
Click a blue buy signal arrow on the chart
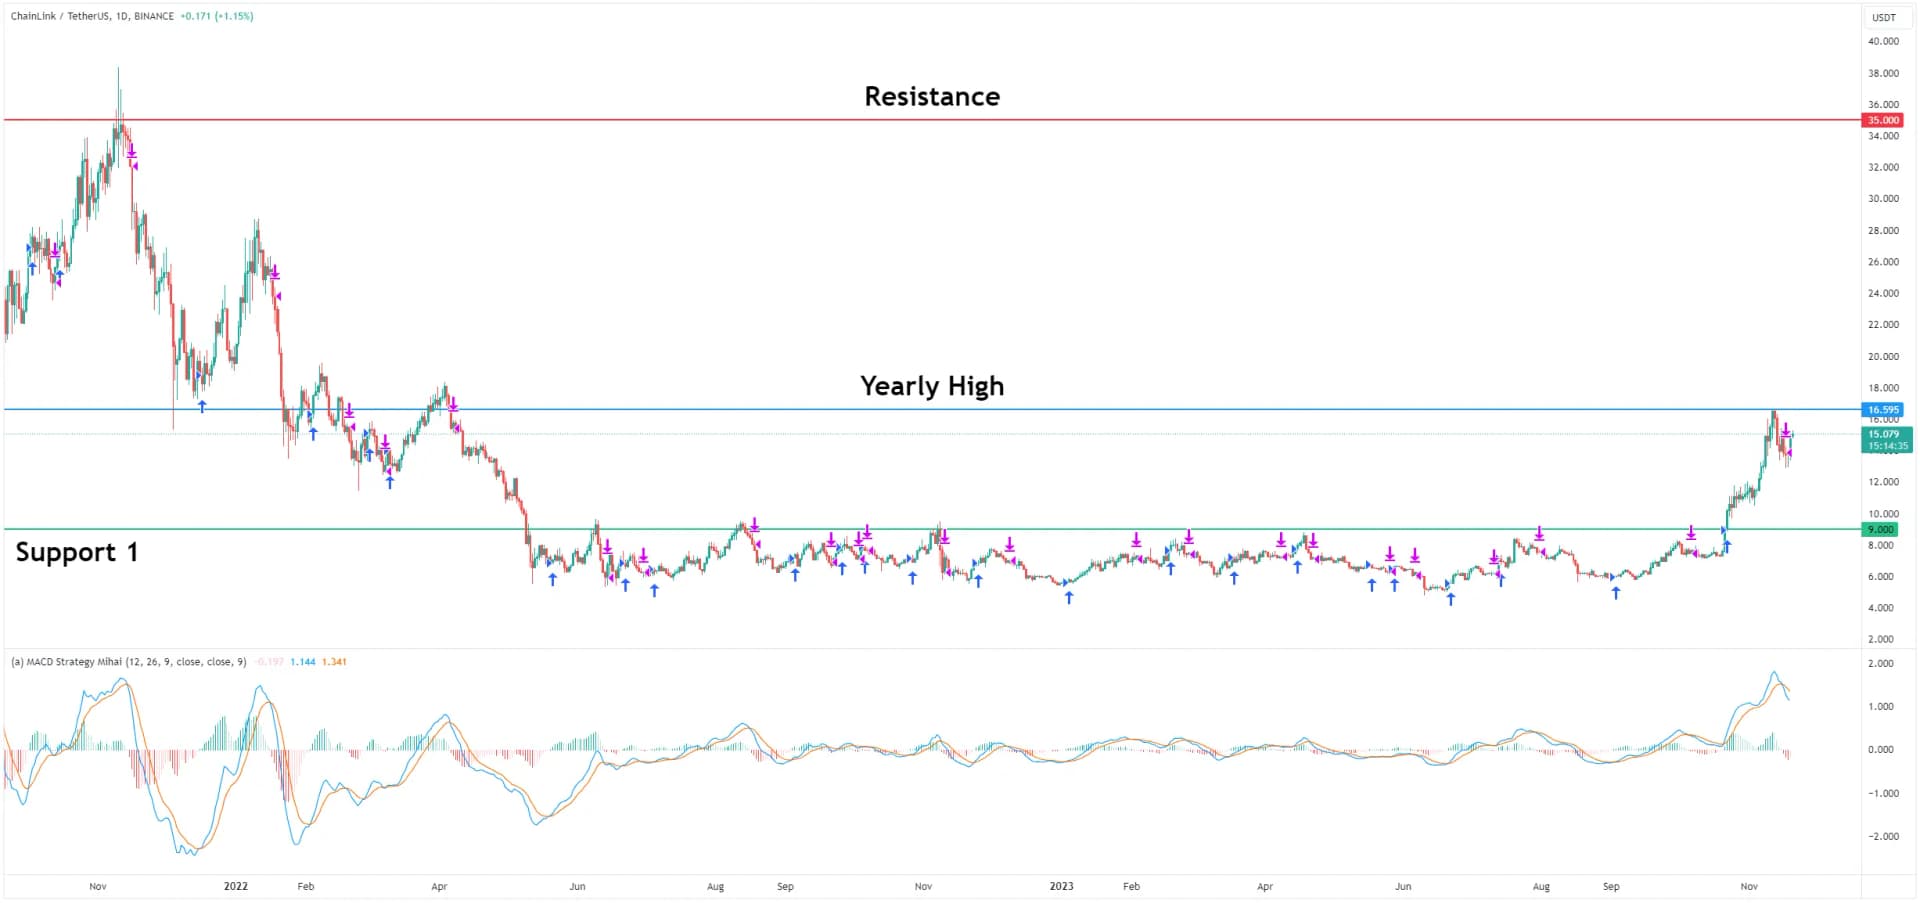pyautogui.click(x=552, y=578)
